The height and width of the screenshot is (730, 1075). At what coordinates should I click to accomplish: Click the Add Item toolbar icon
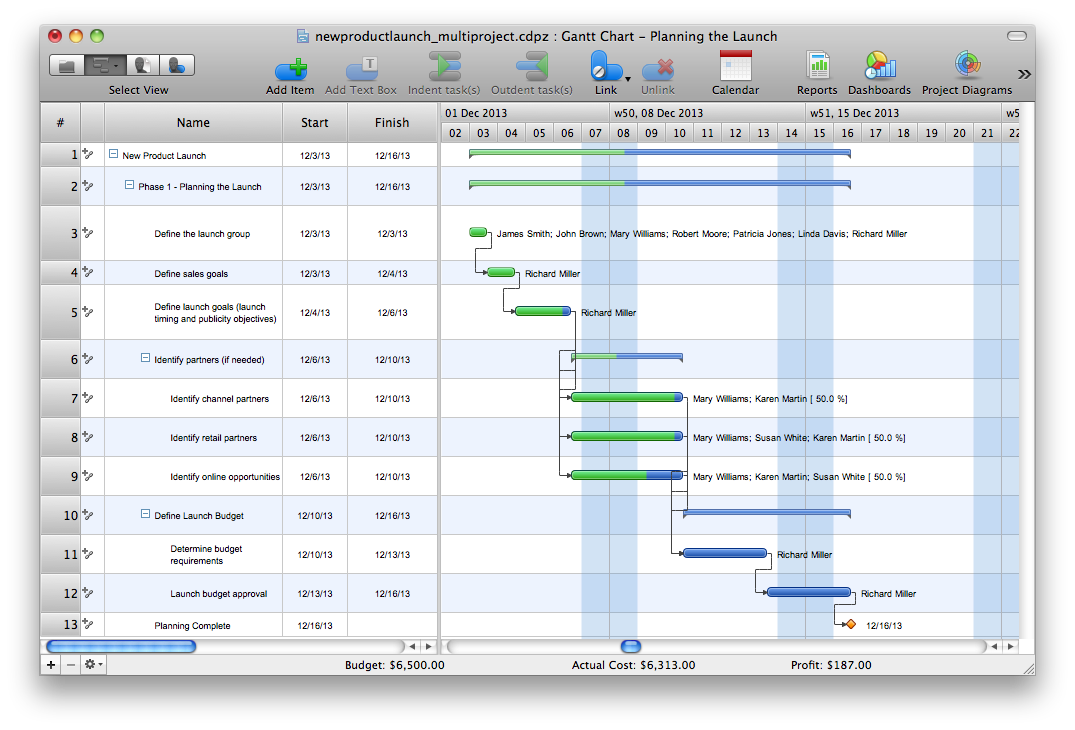tap(290, 67)
